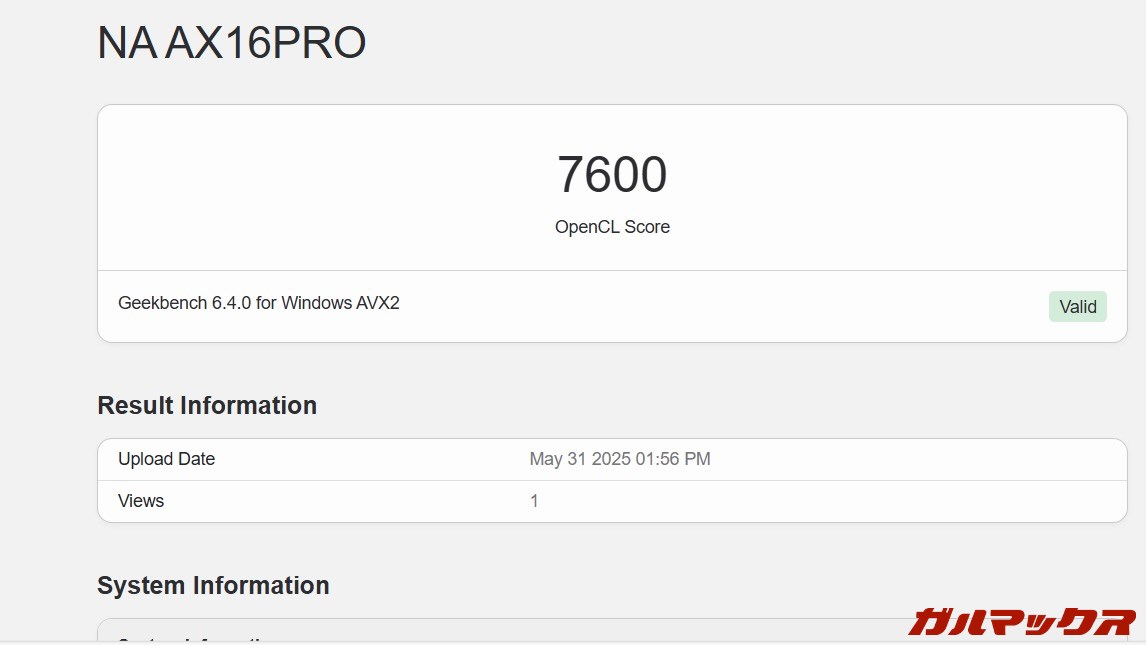
Task: Click the Views row label
Action: click(140, 501)
